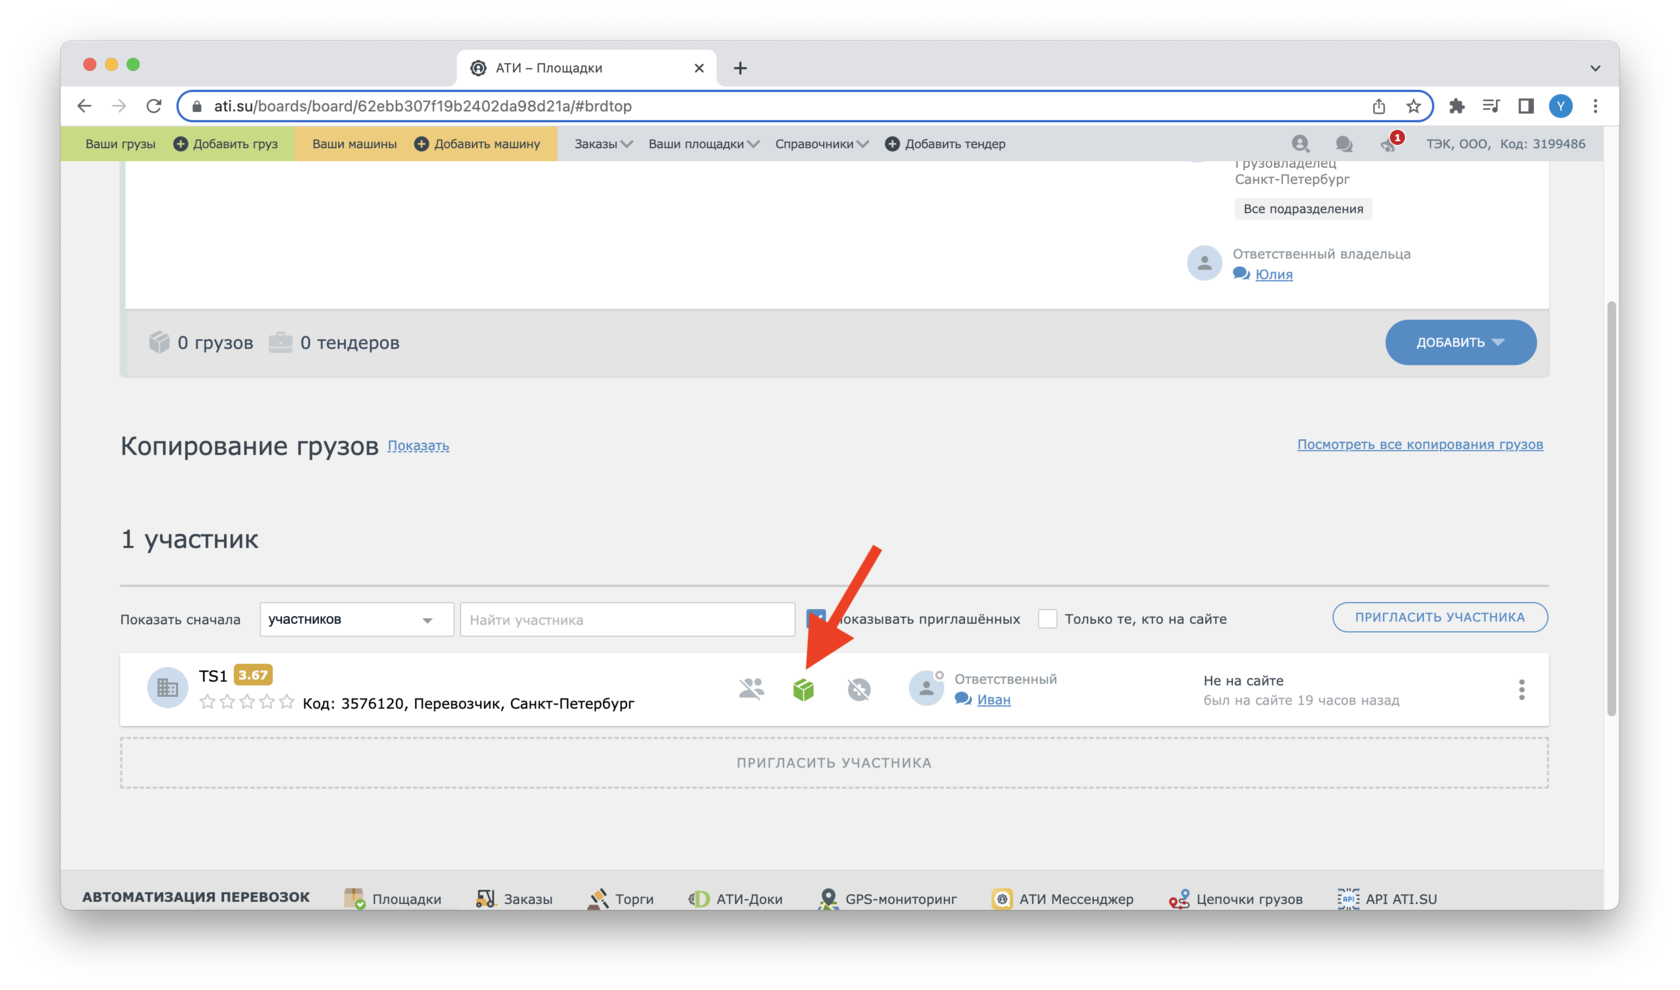
Task: Click the star rating of TS1
Action: tap(247, 702)
